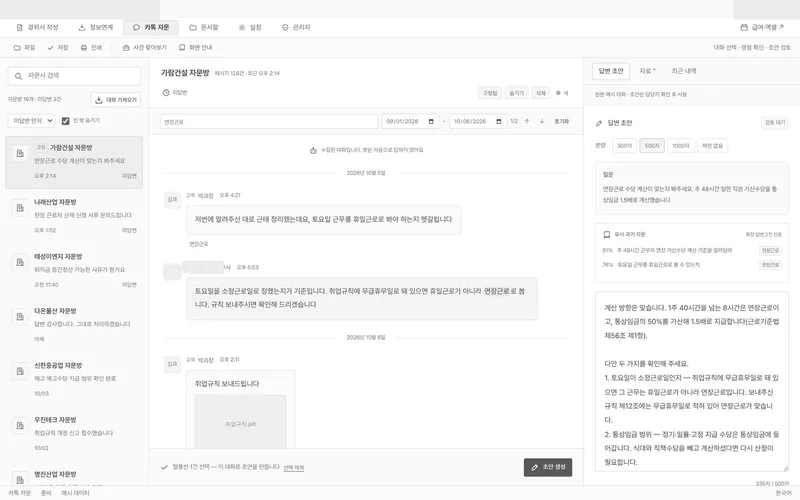Go to the 문서함 tab
This screenshot has height=500, width=800.
click(x=204, y=28)
